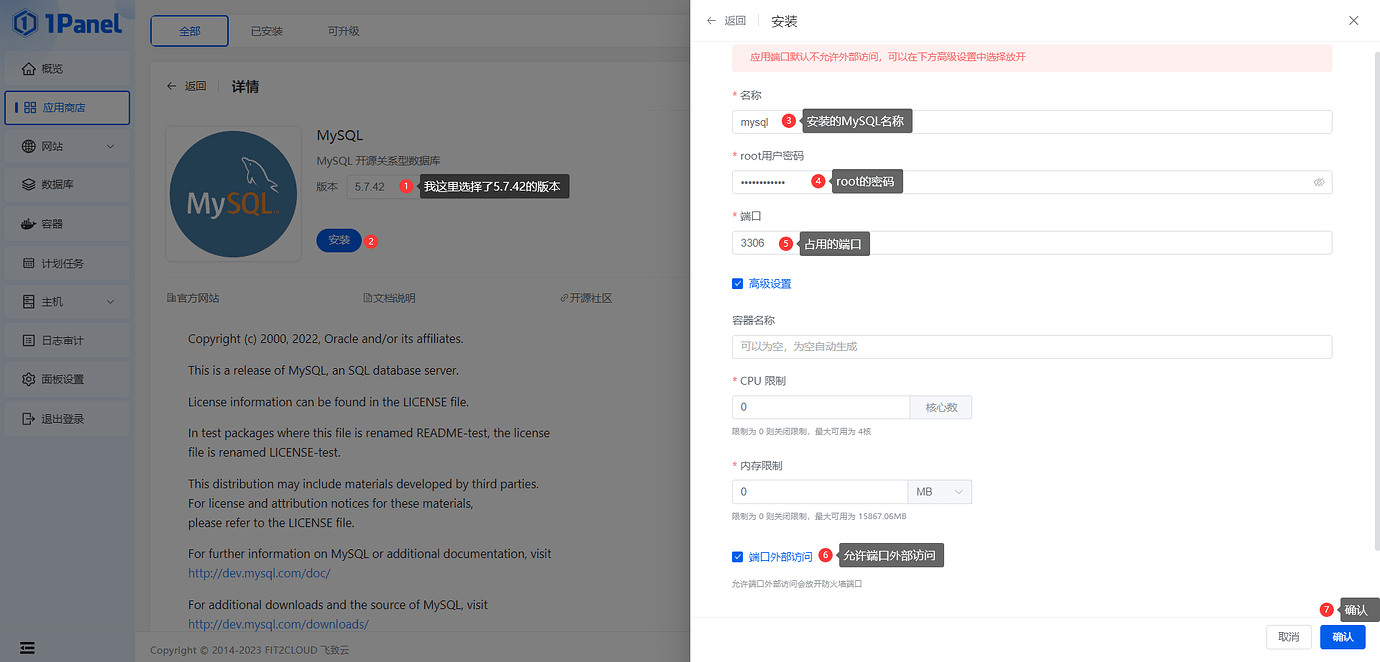Toggle root password visibility eye icon
The height and width of the screenshot is (662, 1380).
tap(1319, 182)
